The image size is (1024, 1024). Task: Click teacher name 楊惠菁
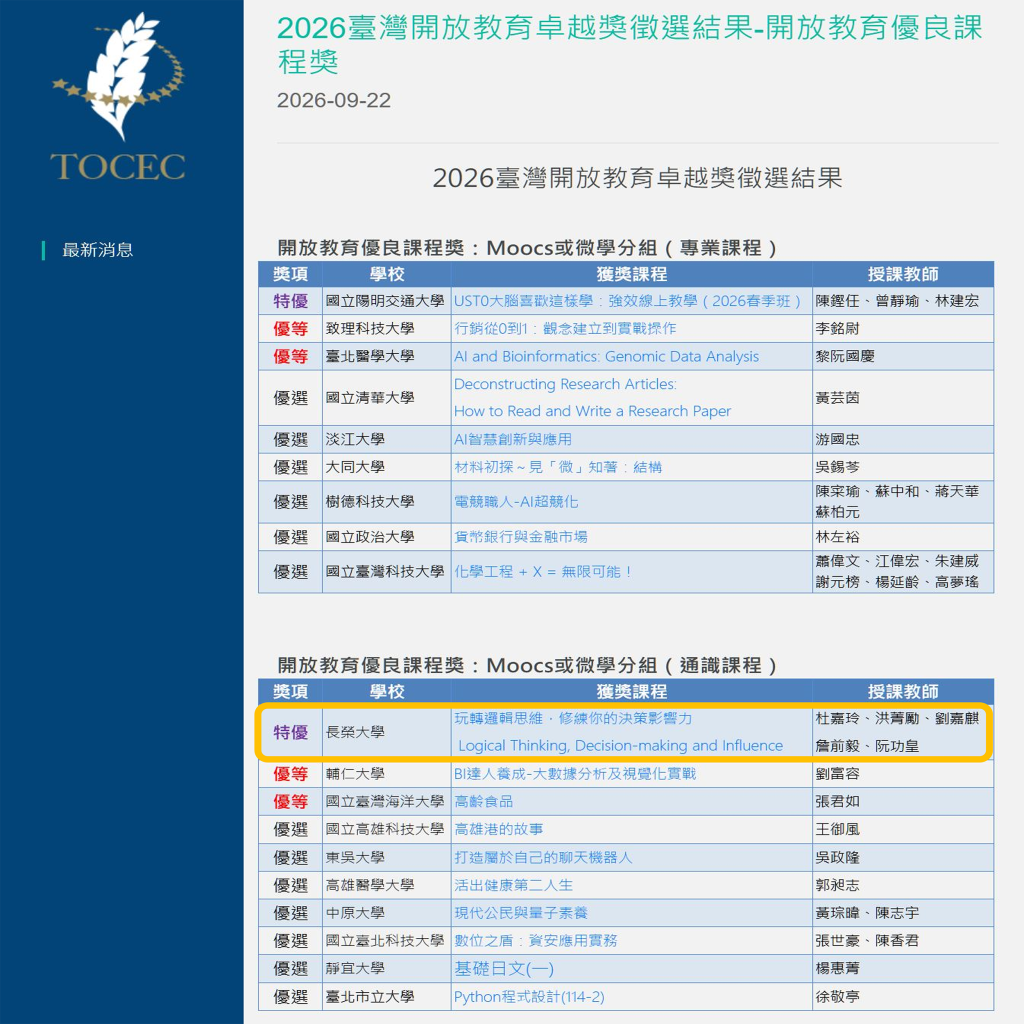[x=837, y=968]
